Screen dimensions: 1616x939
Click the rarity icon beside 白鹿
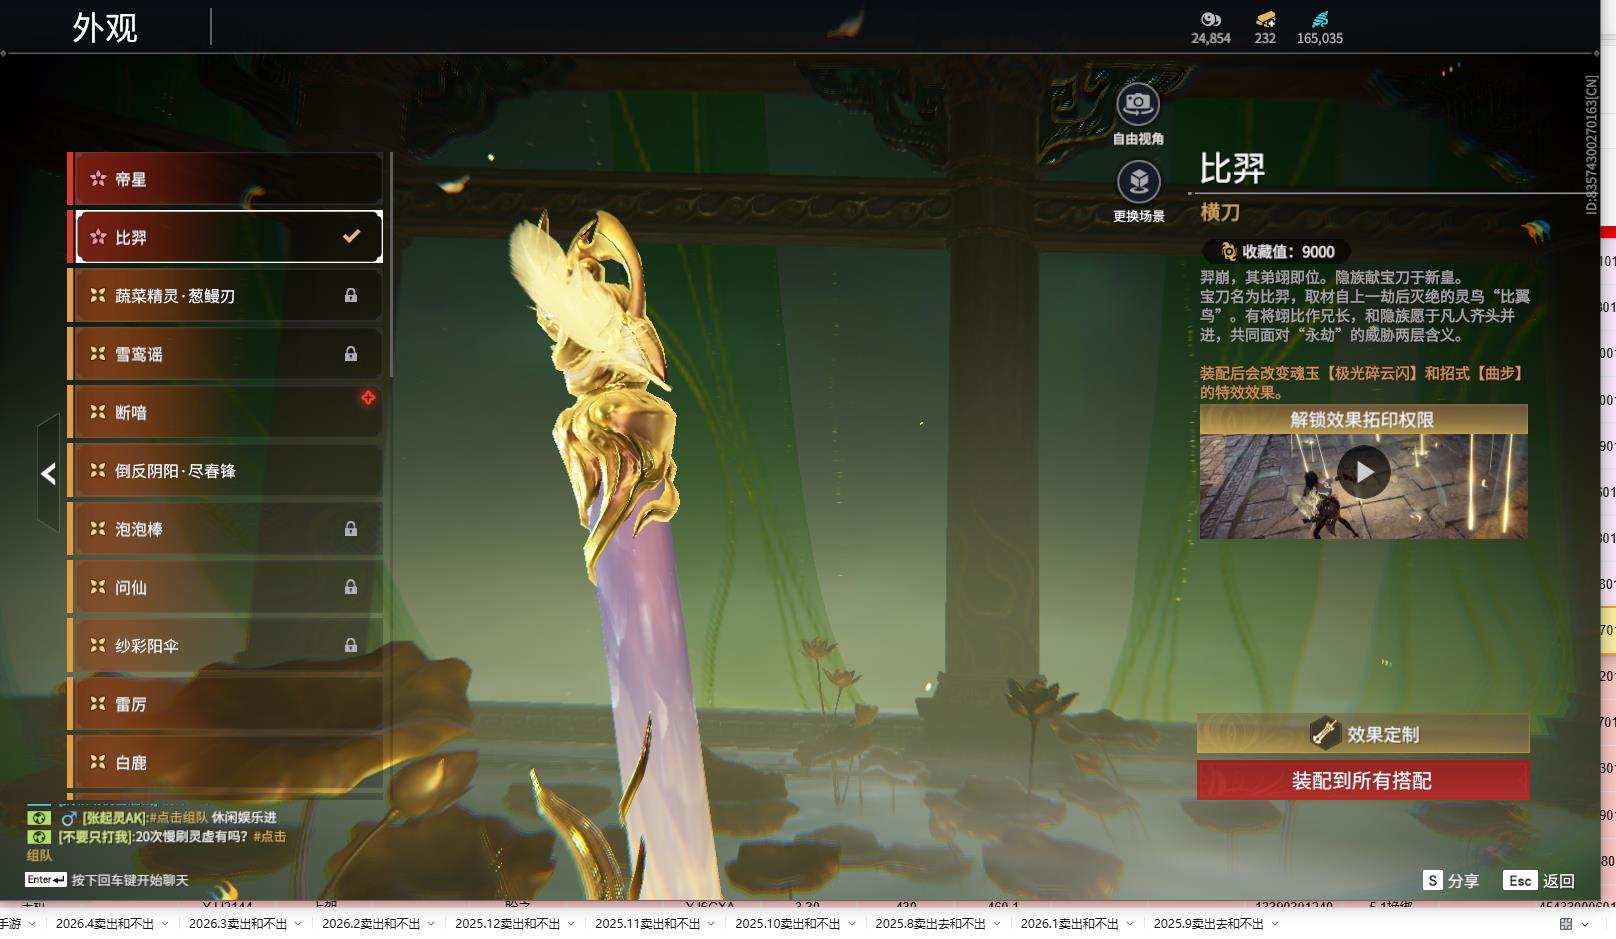coord(98,762)
